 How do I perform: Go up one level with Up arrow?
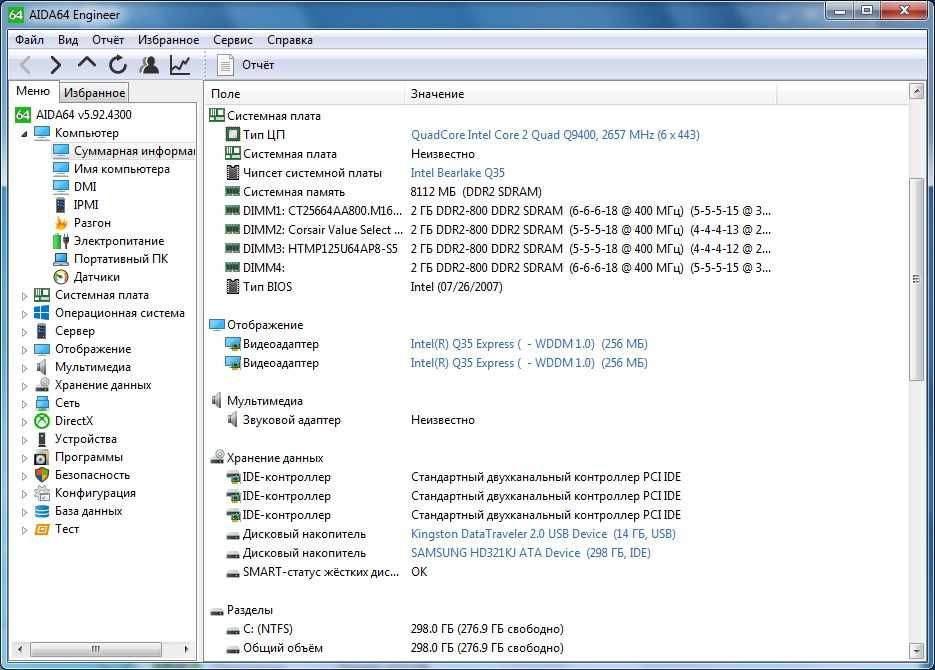tap(87, 64)
